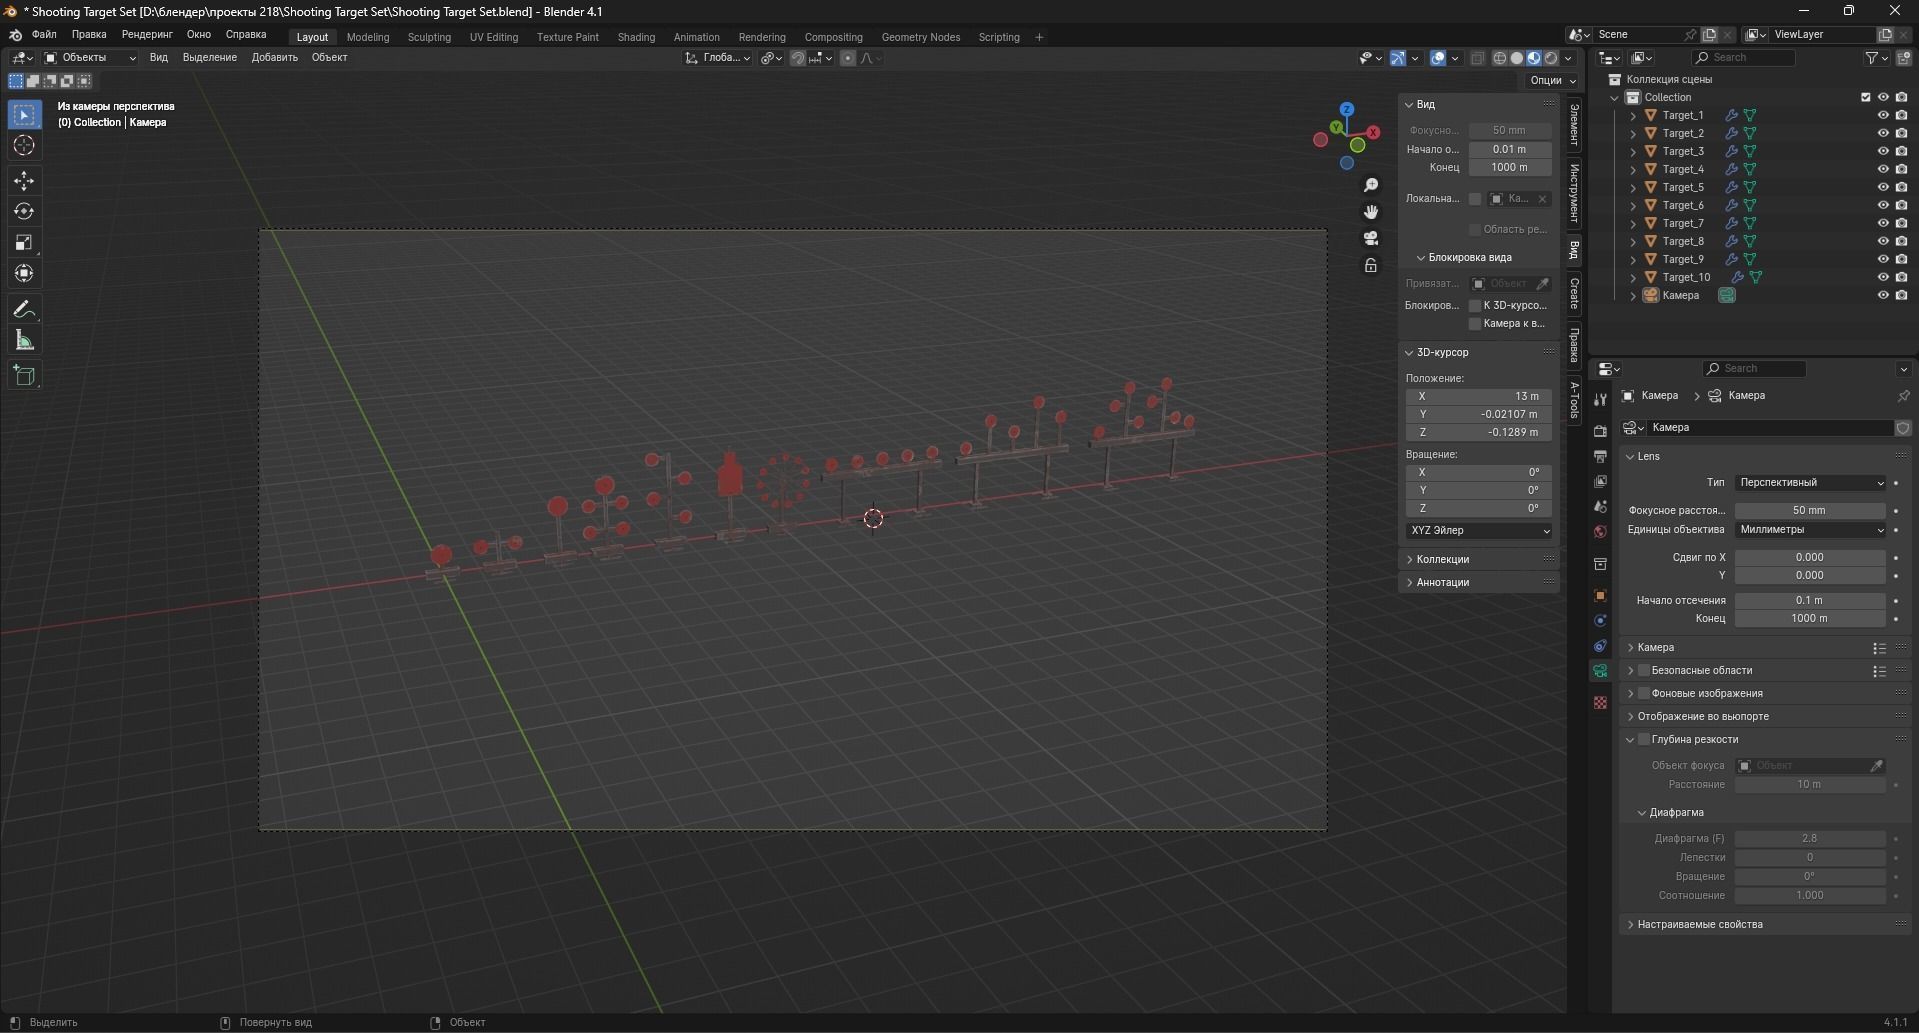
Task: Open the A-Tools sidebar tab
Action: [x=1574, y=400]
